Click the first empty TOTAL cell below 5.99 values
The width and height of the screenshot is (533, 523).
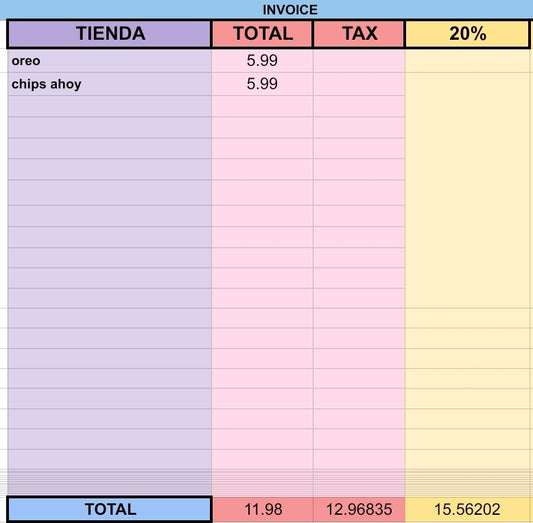[x=262, y=106]
